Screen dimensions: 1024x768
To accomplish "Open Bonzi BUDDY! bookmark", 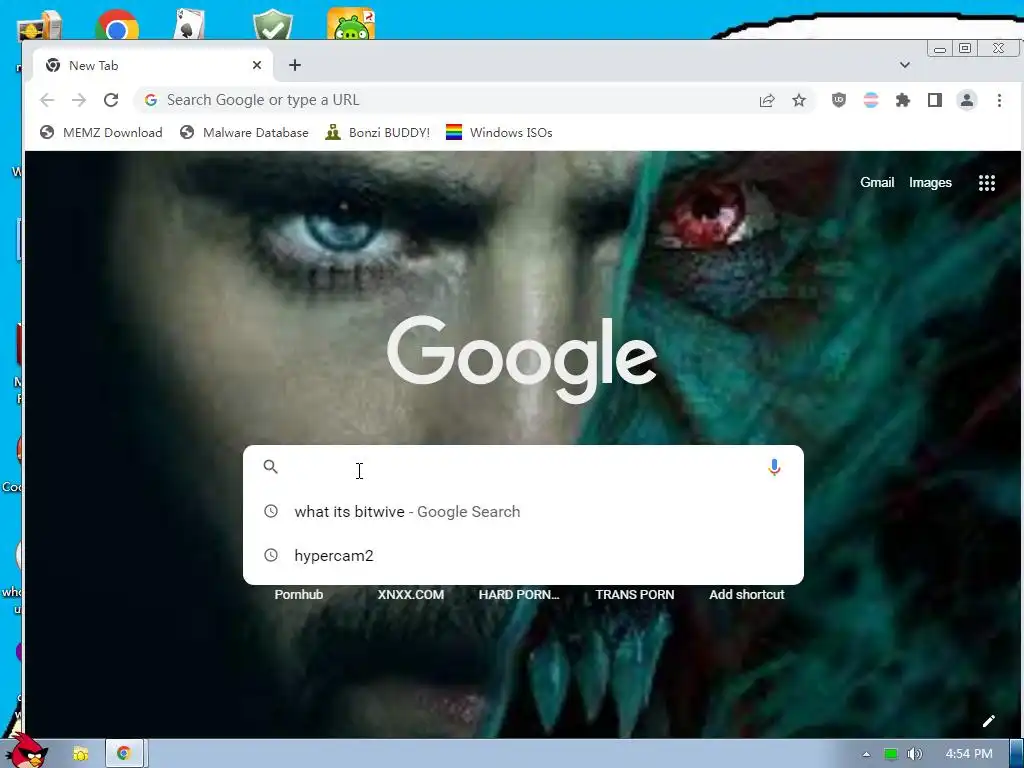I will tap(378, 133).
